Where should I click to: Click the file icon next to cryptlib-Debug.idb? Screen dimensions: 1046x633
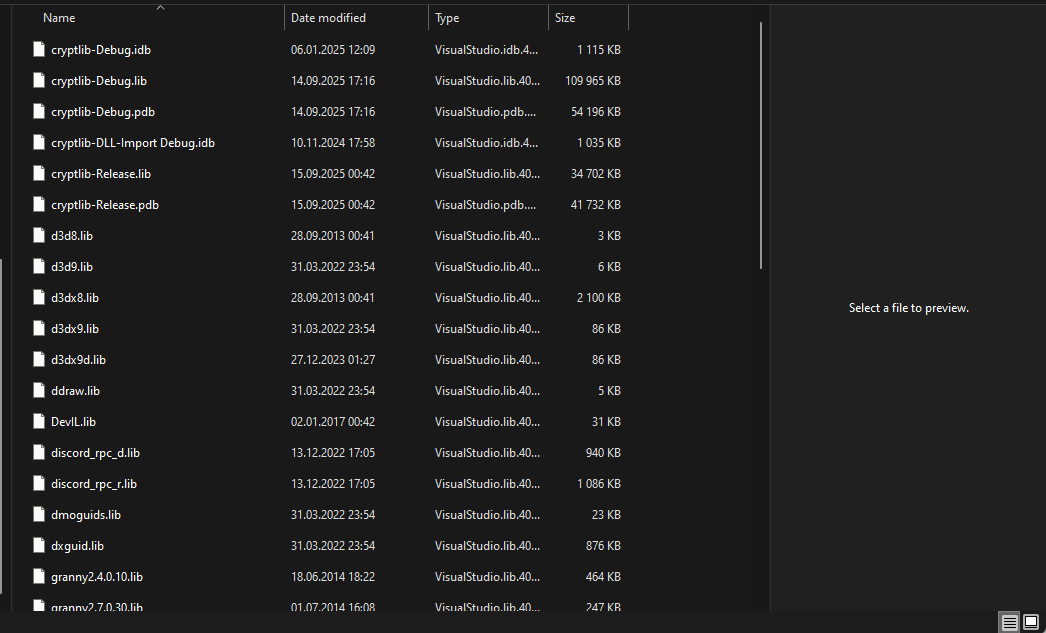[39, 49]
